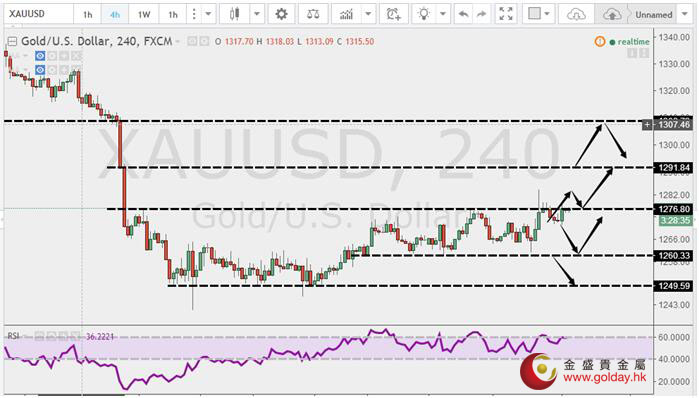Undo the last chart action
The image size is (699, 398).
(464, 14)
